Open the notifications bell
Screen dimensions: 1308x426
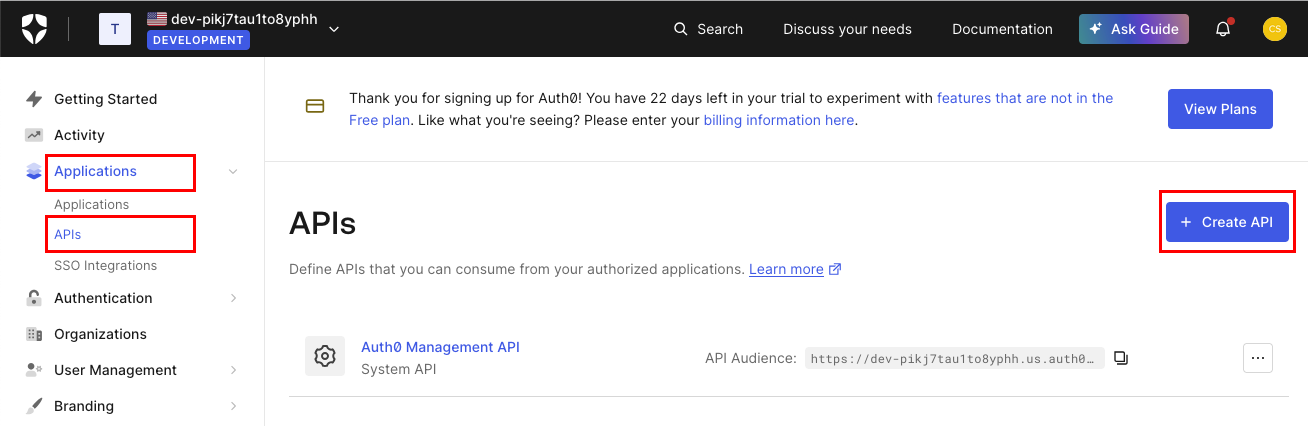click(1222, 29)
